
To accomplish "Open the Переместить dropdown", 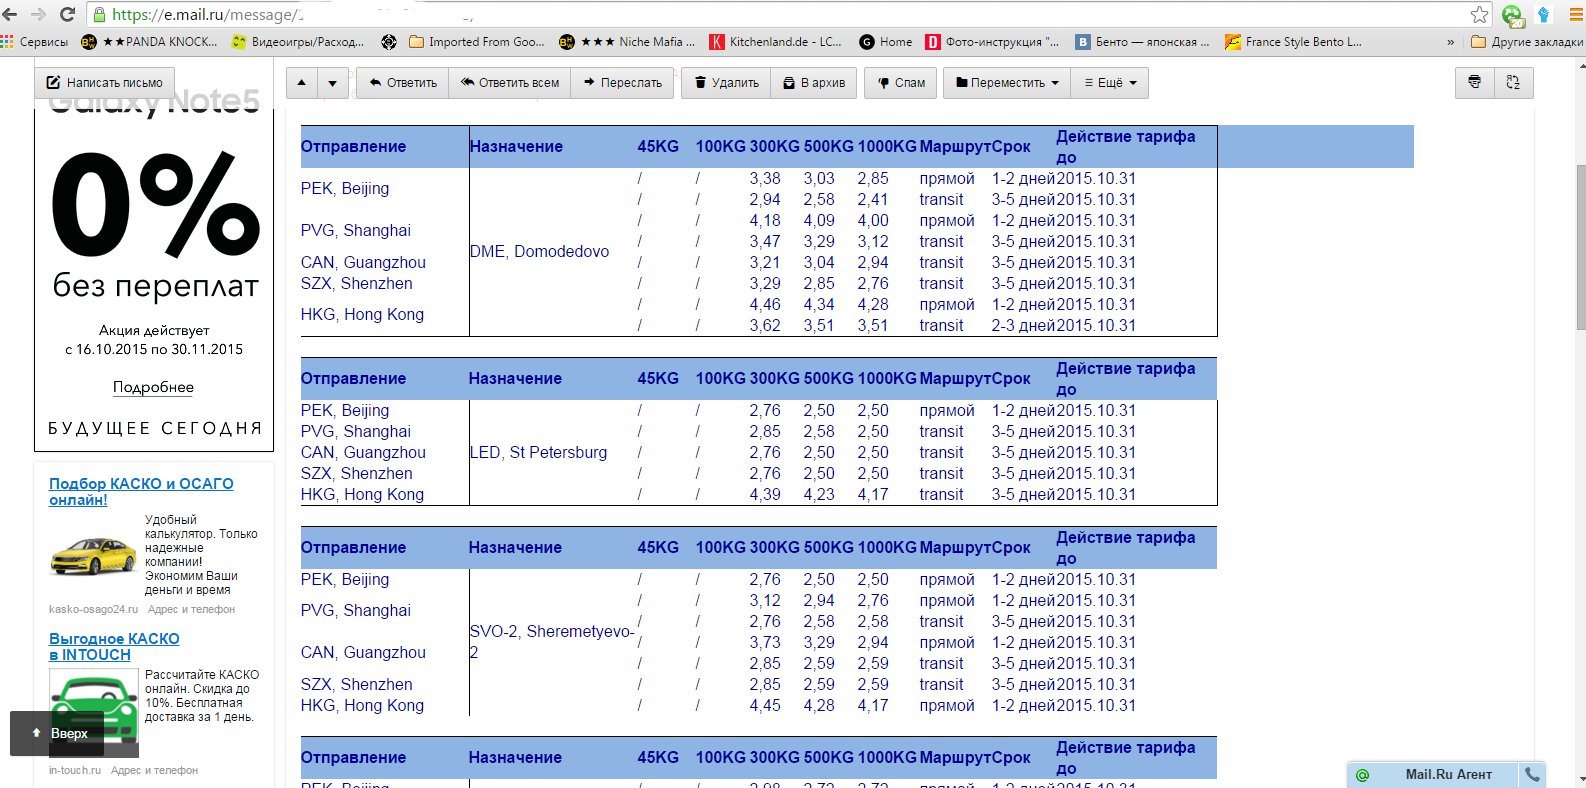I will point(1006,83).
